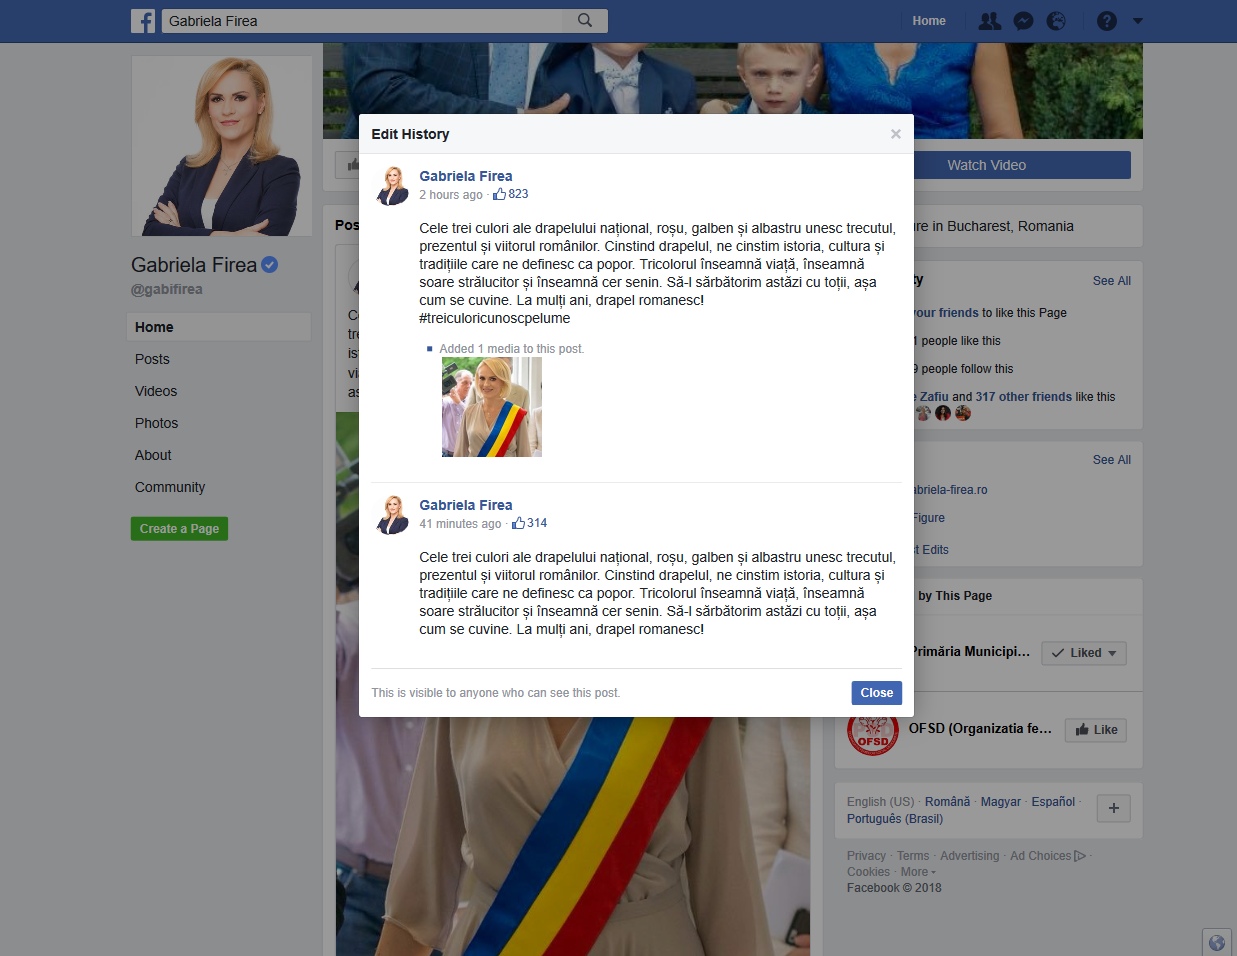The image size is (1237, 956).
Task: Open the help question mark icon
Action: tap(1106, 21)
